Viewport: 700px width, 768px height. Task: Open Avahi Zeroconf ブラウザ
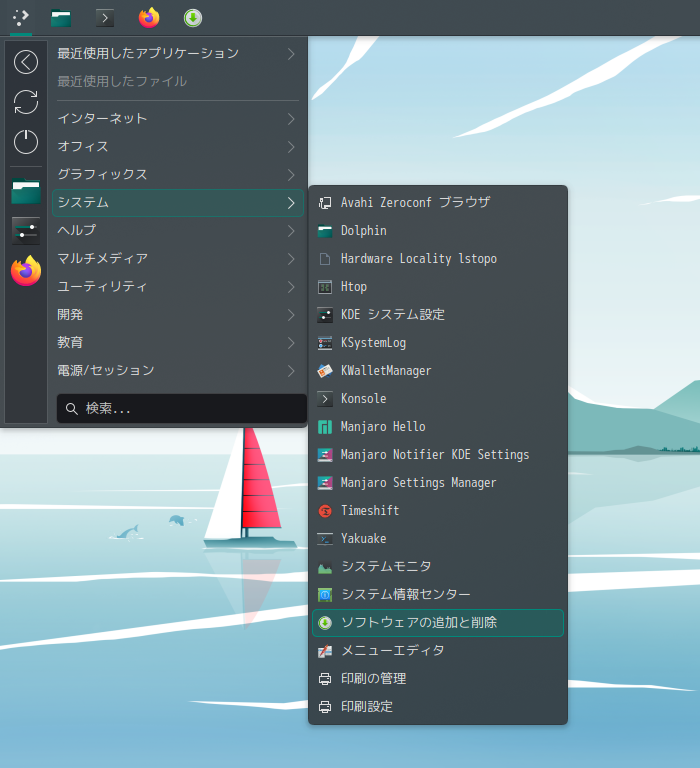click(438, 202)
